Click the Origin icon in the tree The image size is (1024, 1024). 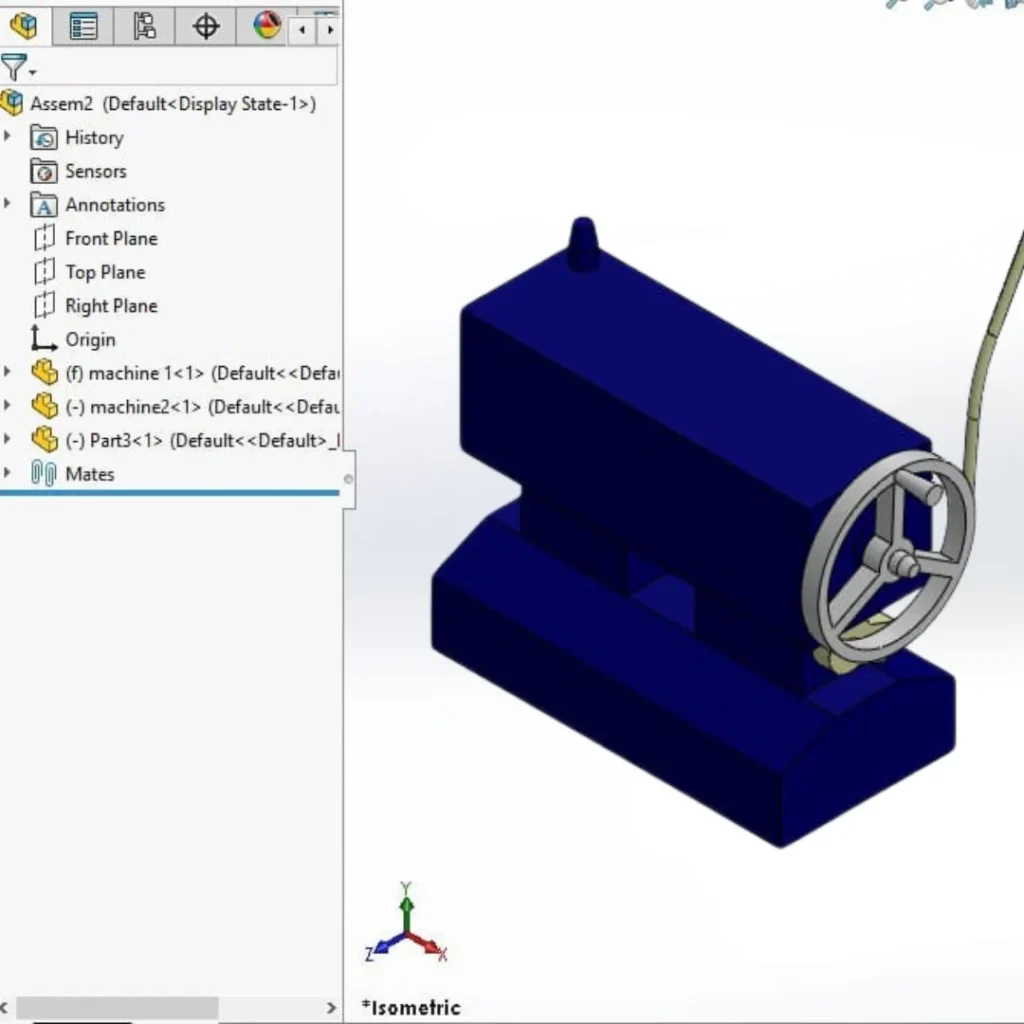(42, 339)
